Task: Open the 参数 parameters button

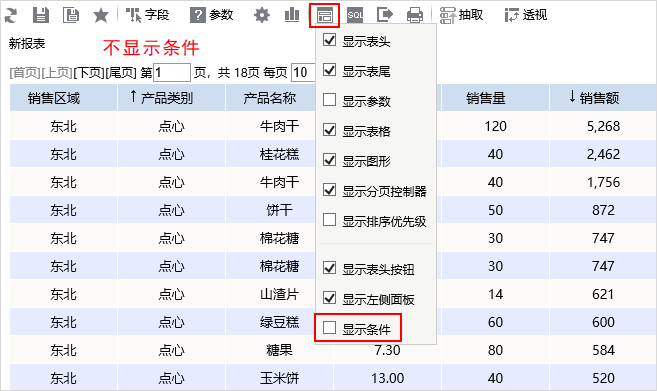Action: tap(211, 15)
